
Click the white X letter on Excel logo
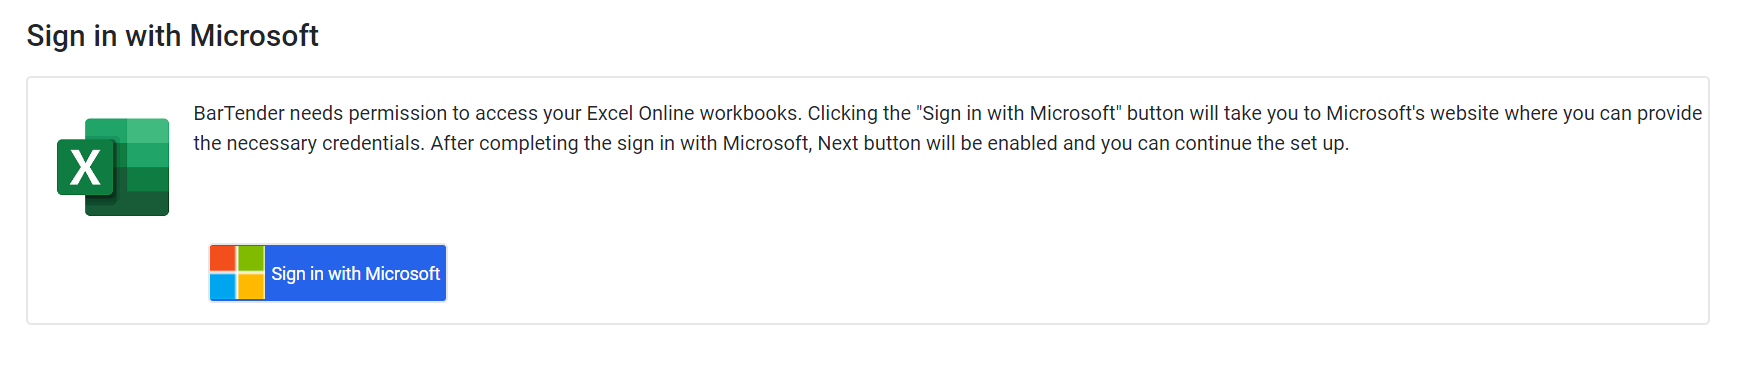point(85,167)
